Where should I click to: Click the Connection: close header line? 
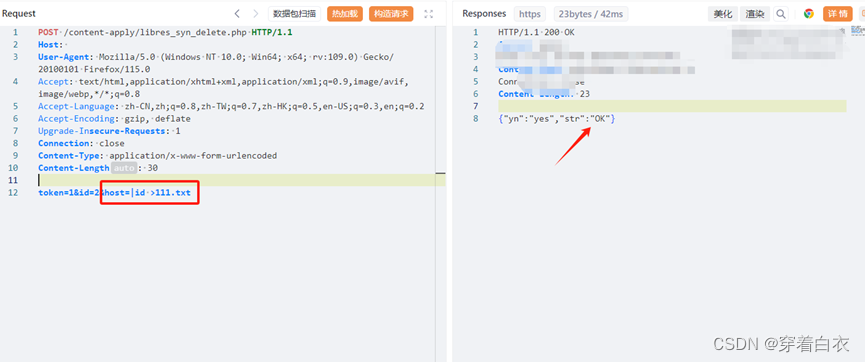click(x=81, y=143)
